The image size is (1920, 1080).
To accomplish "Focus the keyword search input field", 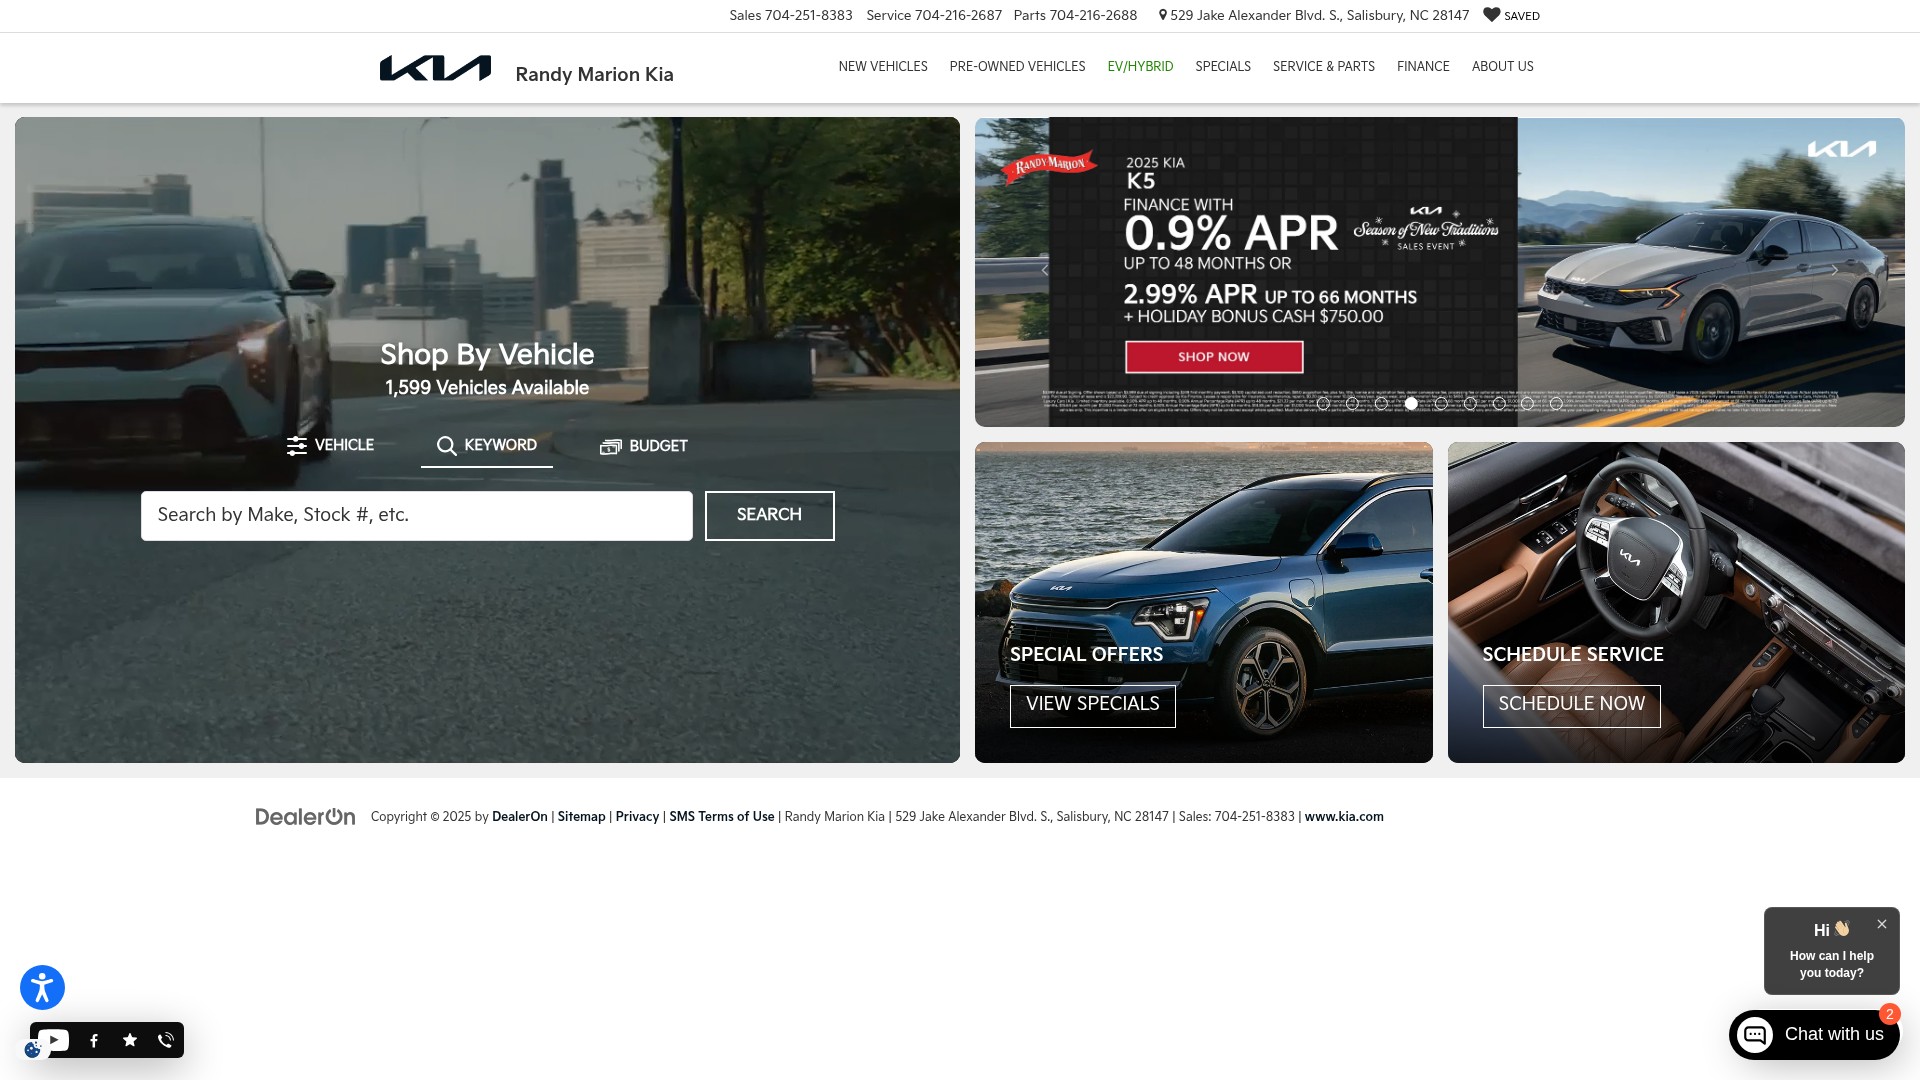I will pyautogui.click(x=417, y=516).
